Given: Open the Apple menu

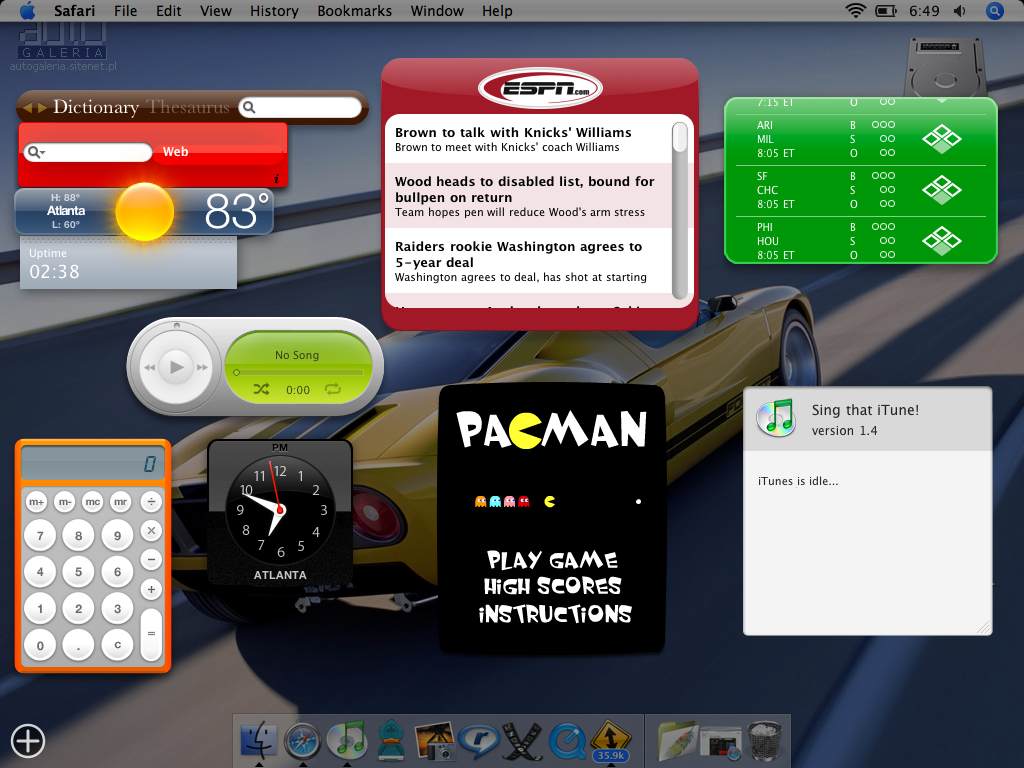Looking at the screenshot, I should coord(28,10).
